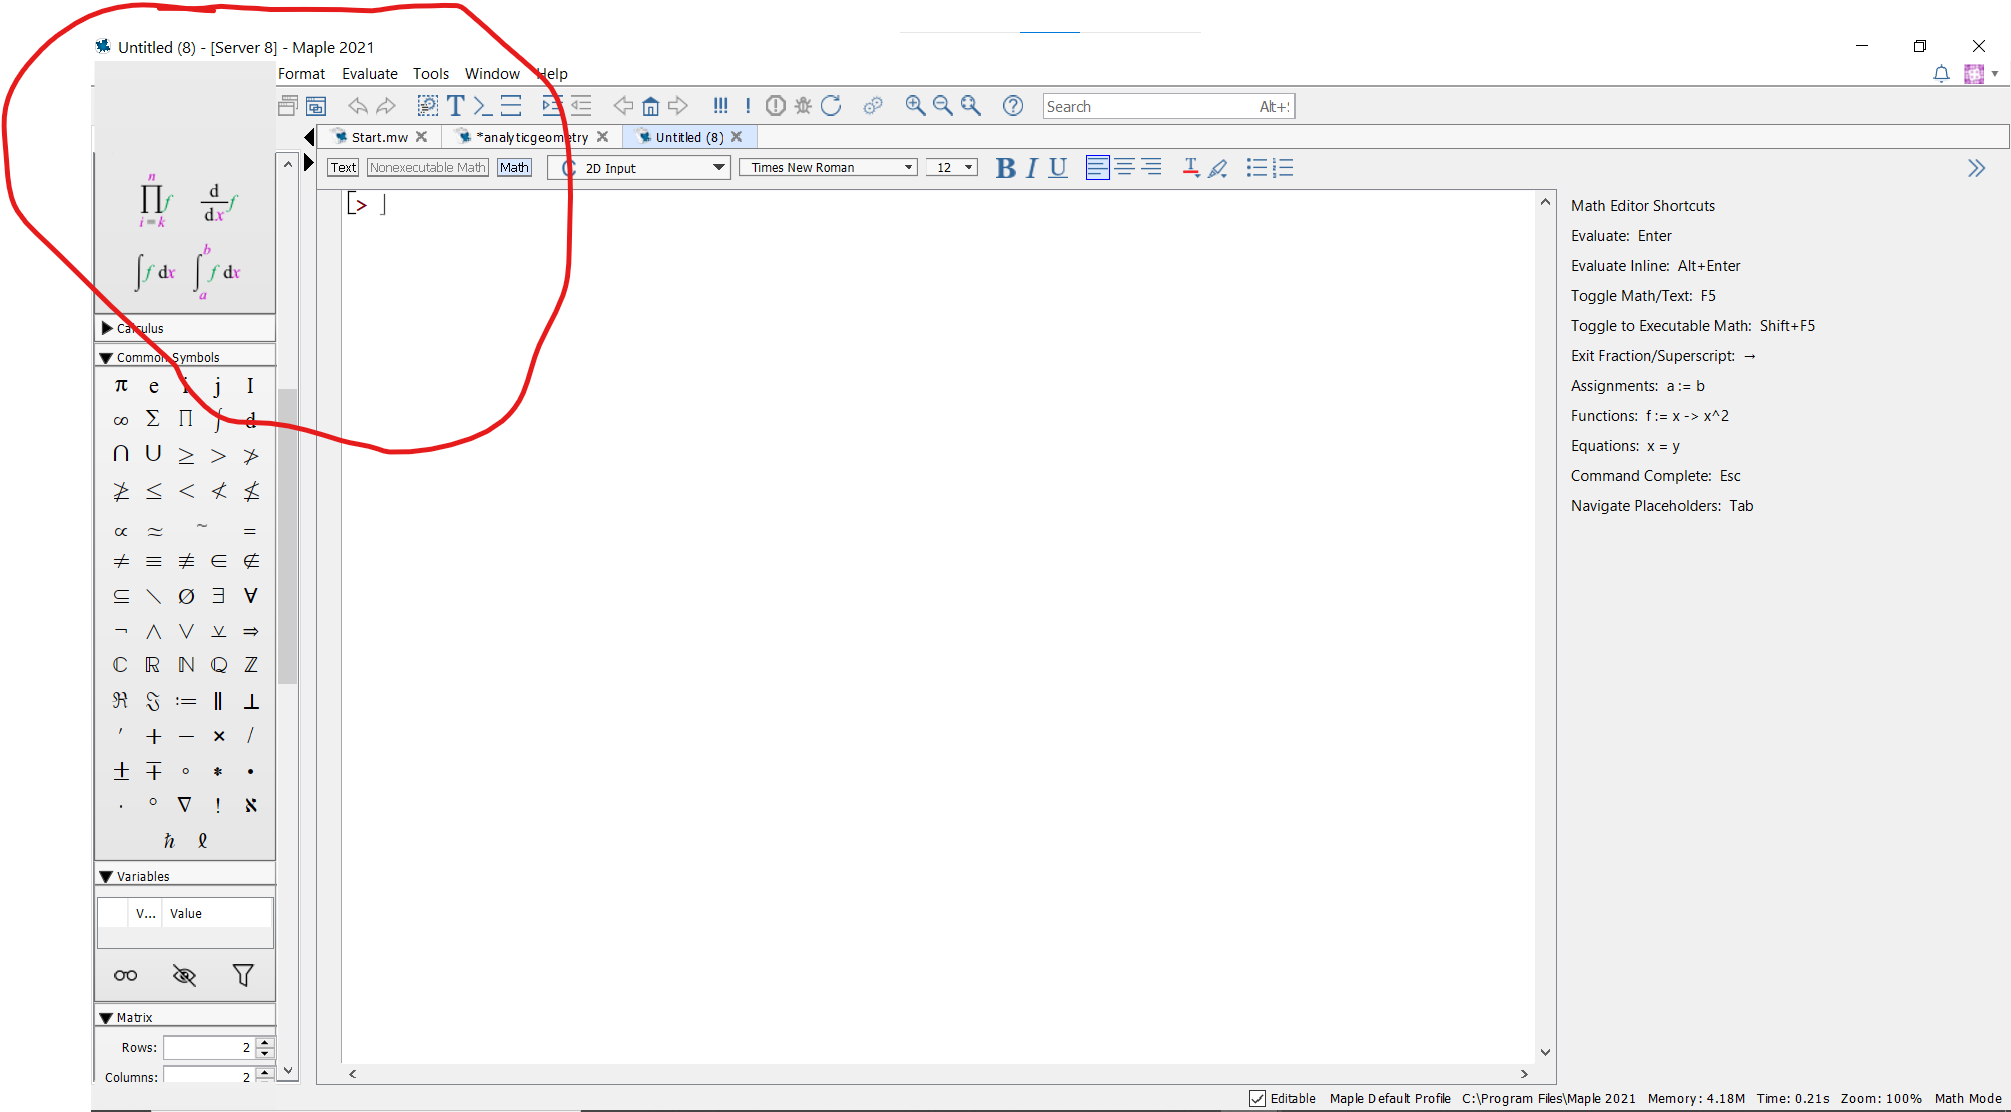Click the worksheet scrollbar down arrow

(1545, 1052)
